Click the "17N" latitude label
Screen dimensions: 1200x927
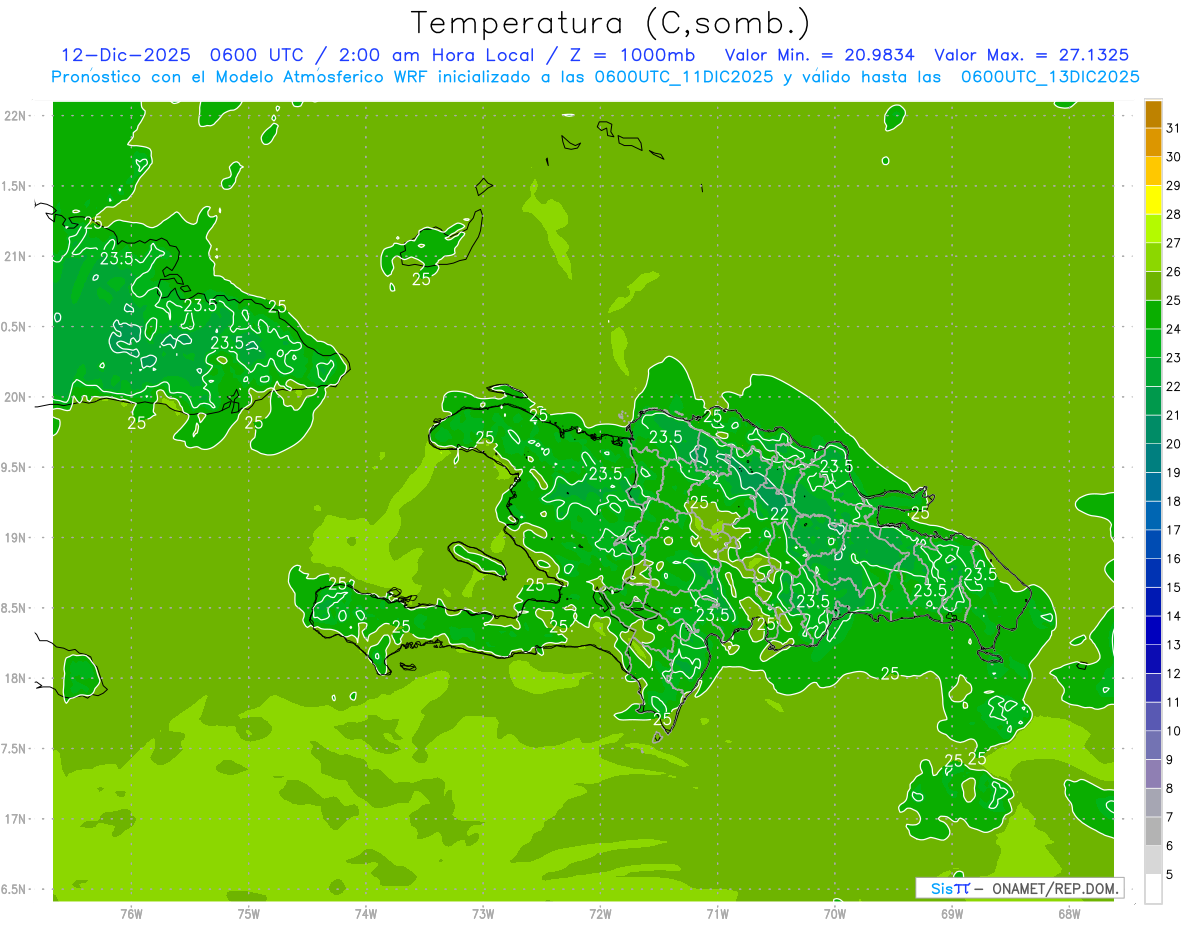[x=15, y=820]
